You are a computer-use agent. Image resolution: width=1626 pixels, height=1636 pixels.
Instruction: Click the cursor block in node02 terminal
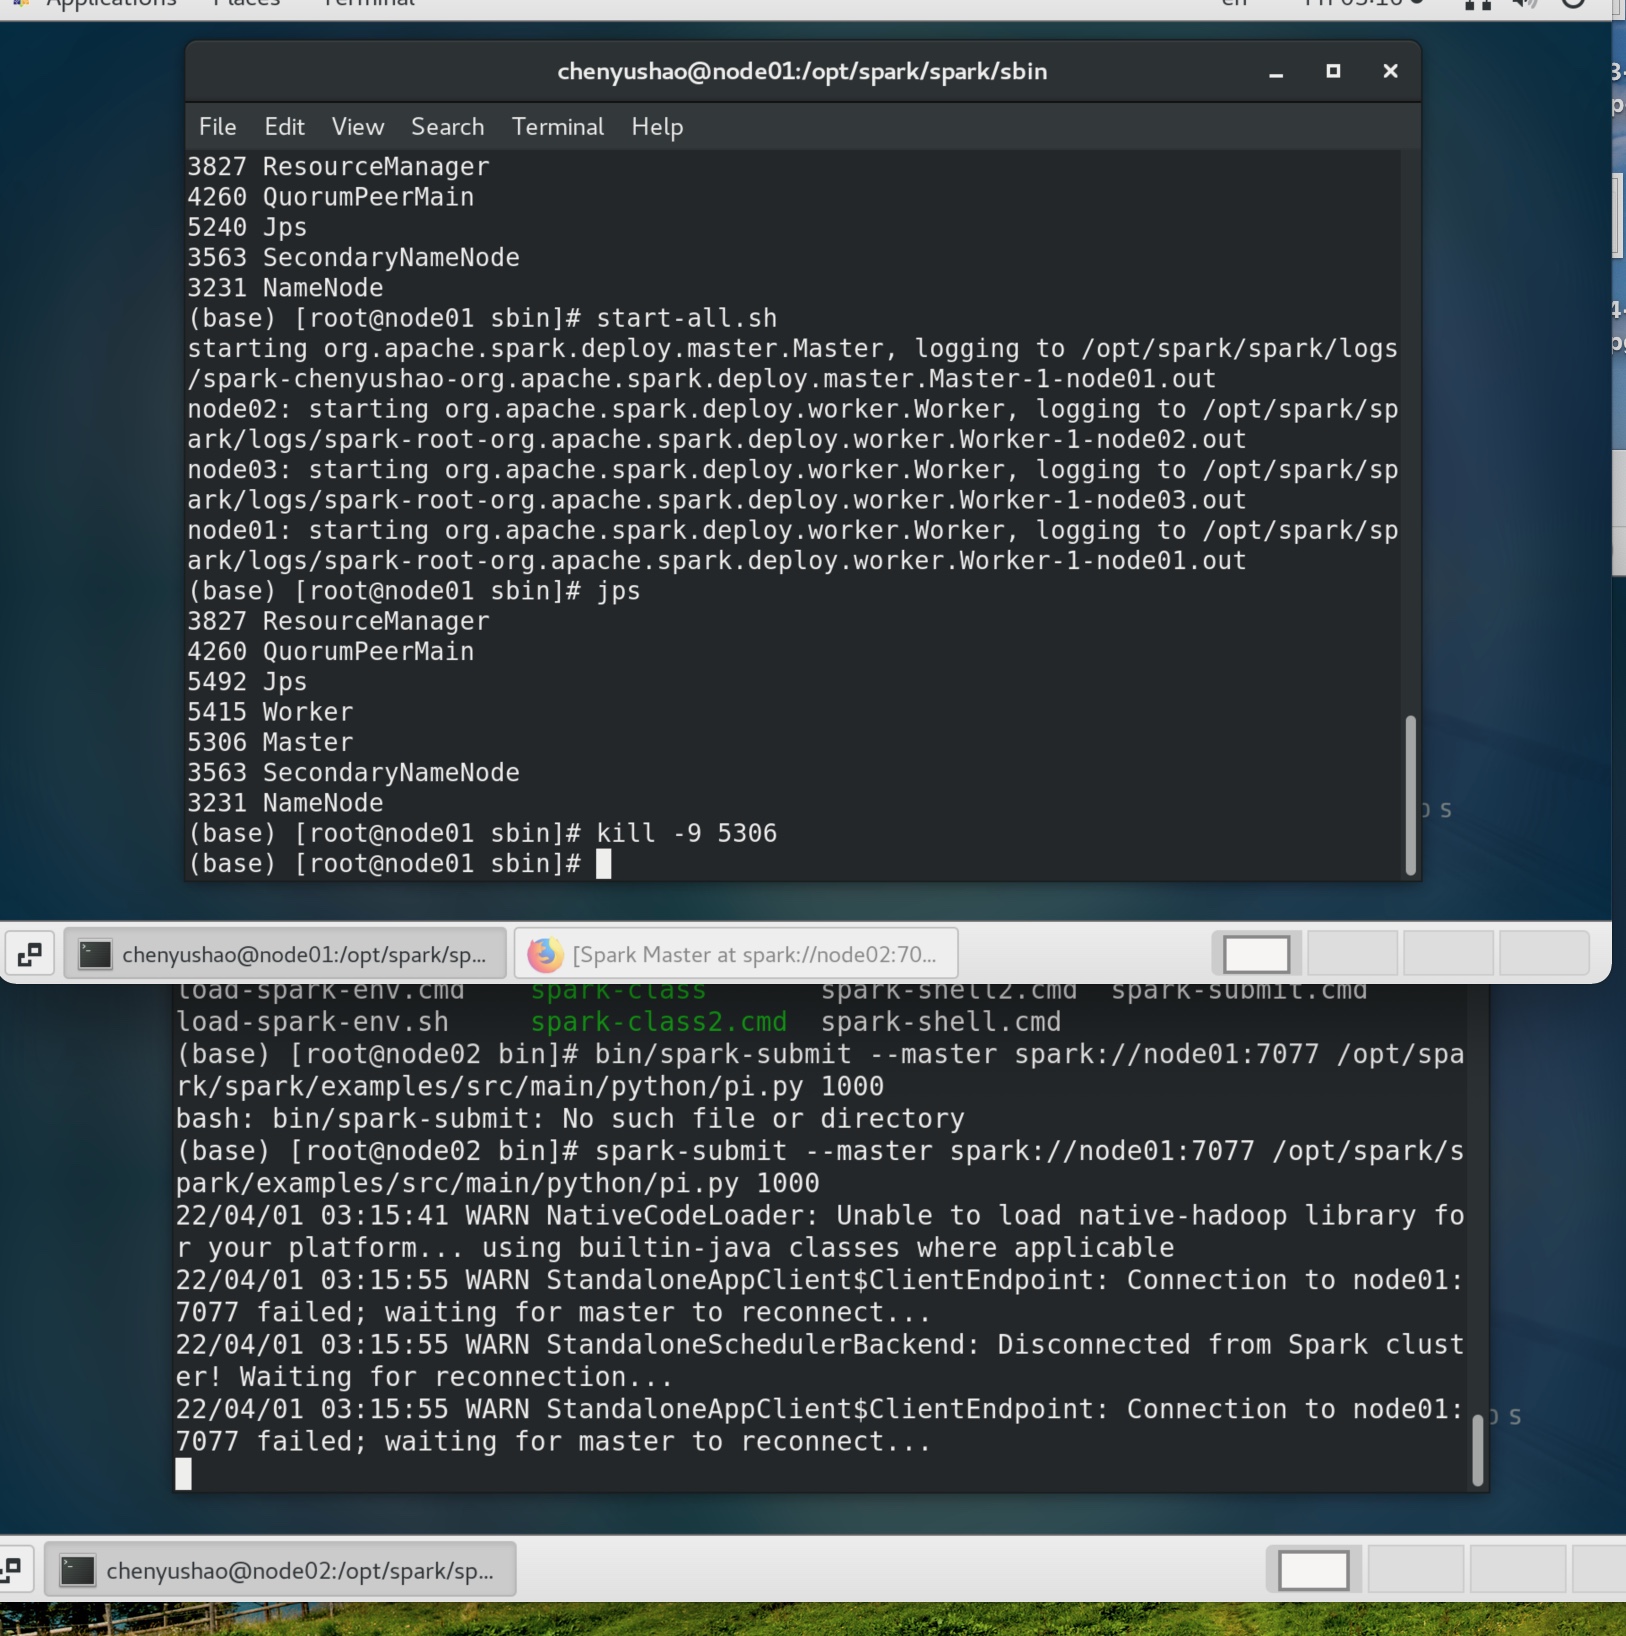click(x=183, y=1474)
